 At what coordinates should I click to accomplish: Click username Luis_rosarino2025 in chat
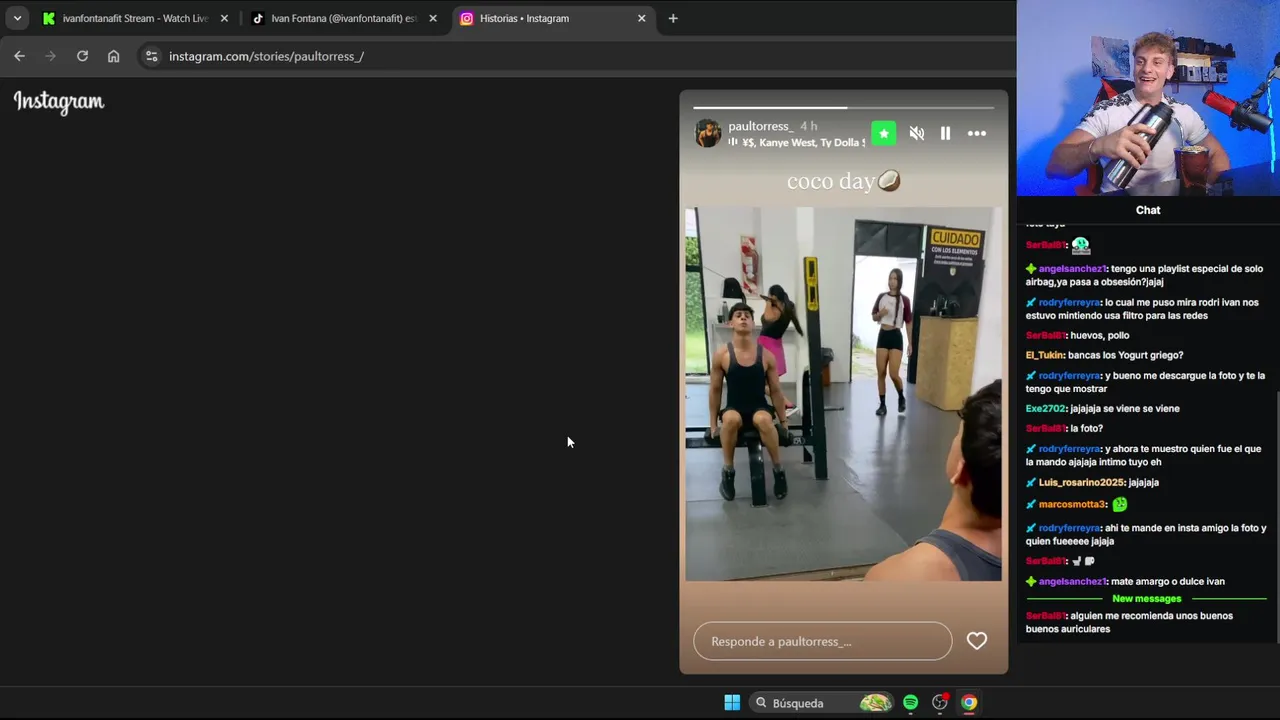[x=1082, y=482]
